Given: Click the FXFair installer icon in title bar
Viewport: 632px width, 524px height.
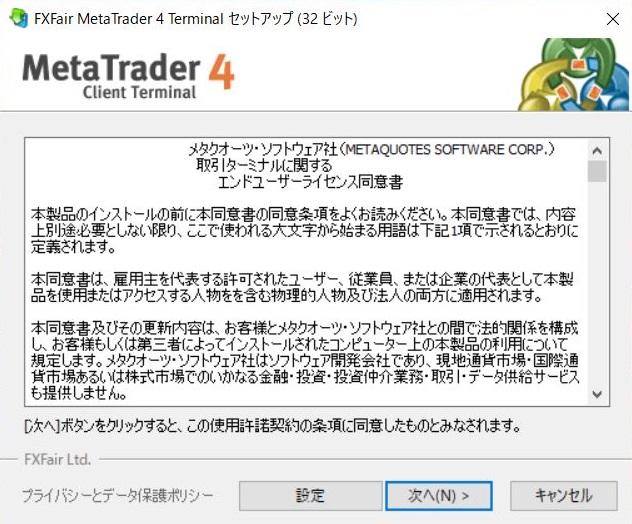Looking at the screenshot, I should pyautogui.click(x=18, y=18).
